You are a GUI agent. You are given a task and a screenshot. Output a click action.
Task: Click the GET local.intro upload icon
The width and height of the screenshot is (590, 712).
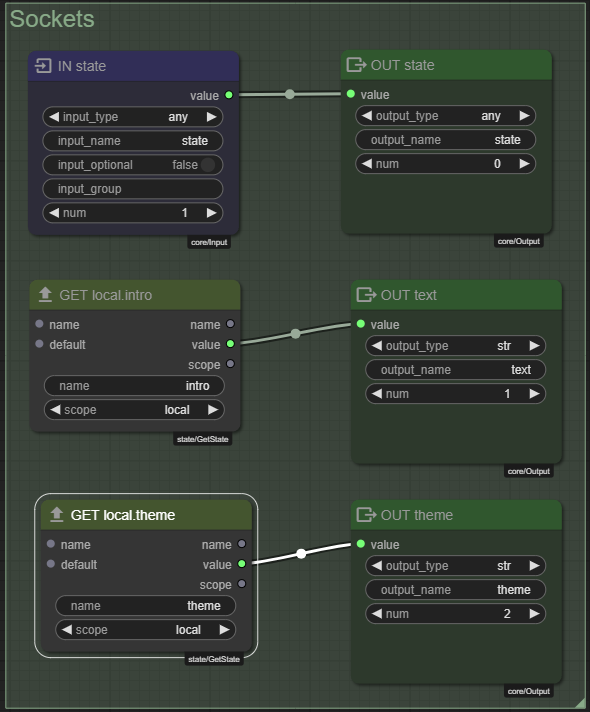click(x=45, y=295)
